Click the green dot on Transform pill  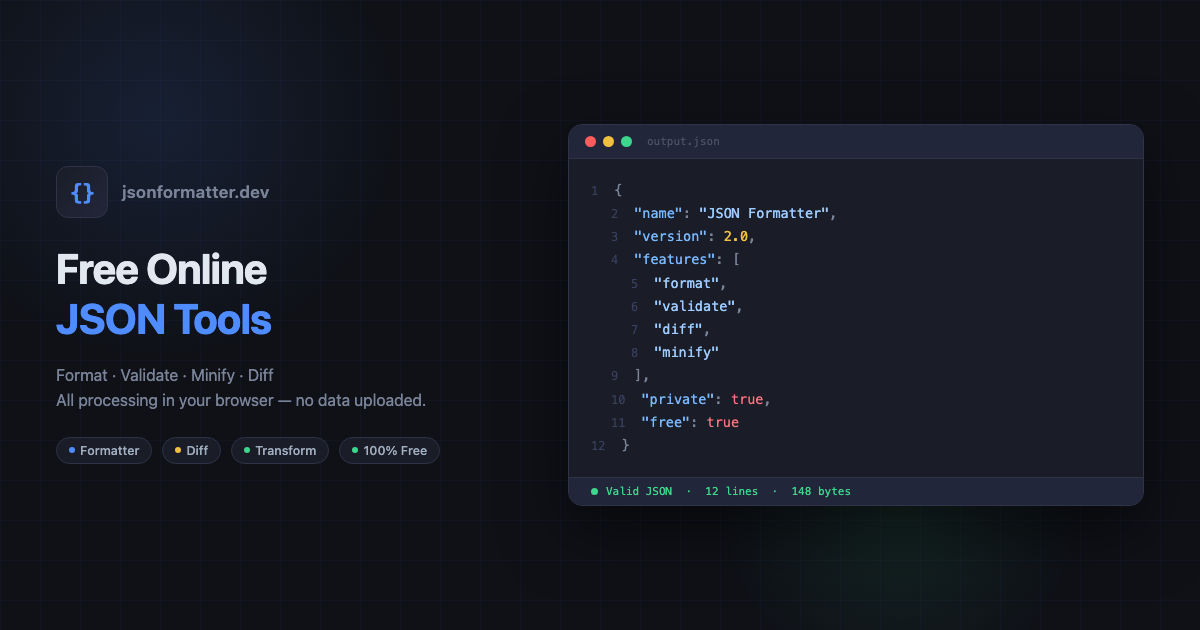point(247,450)
